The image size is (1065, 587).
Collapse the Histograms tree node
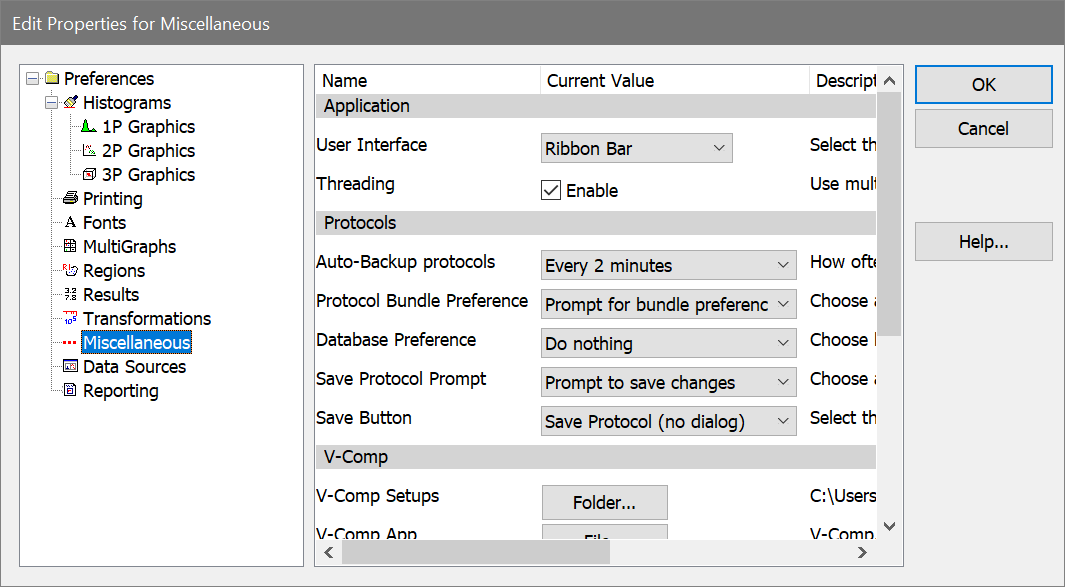[51, 103]
